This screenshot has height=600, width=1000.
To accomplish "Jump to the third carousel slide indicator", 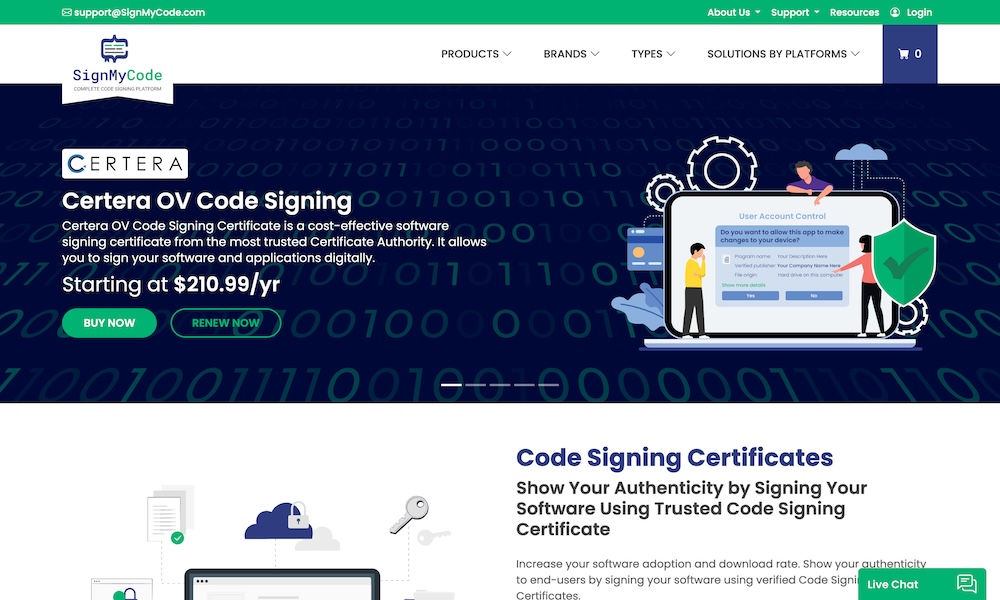I will click(499, 384).
